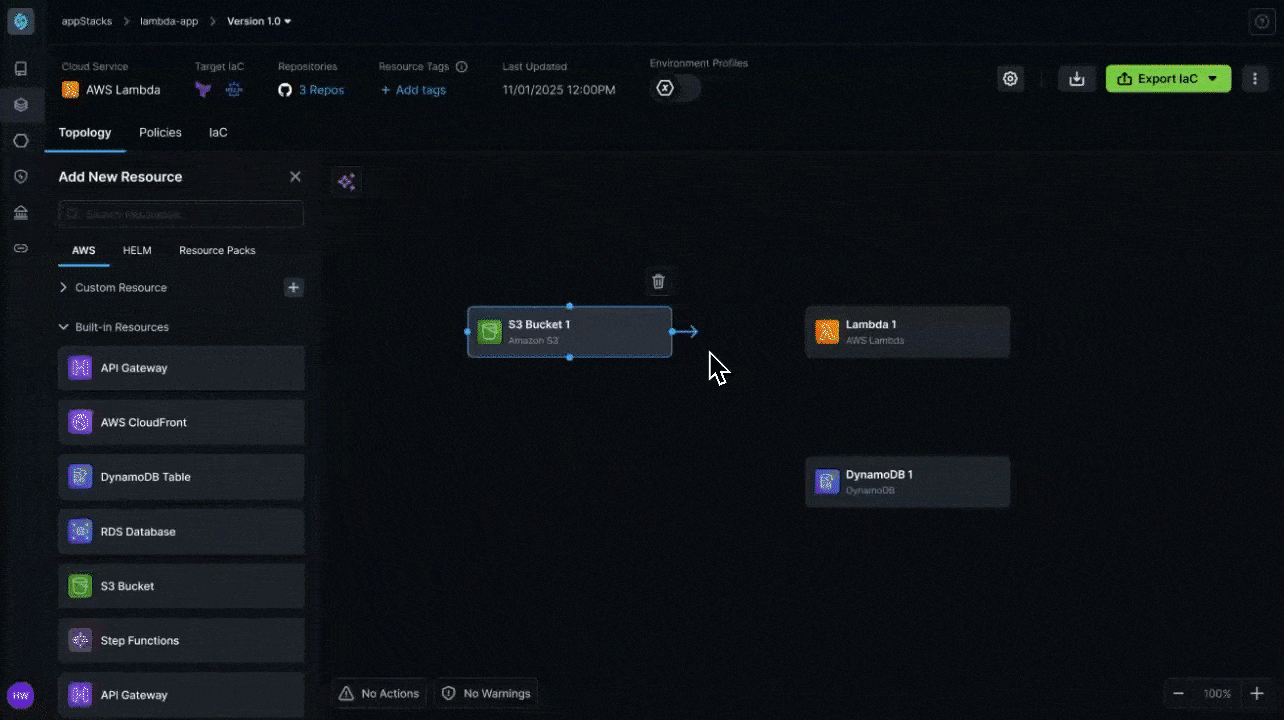Screen dimensions: 1284x720
Task: Go to appStacks breadcrumb
Action: (x=87, y=21)
